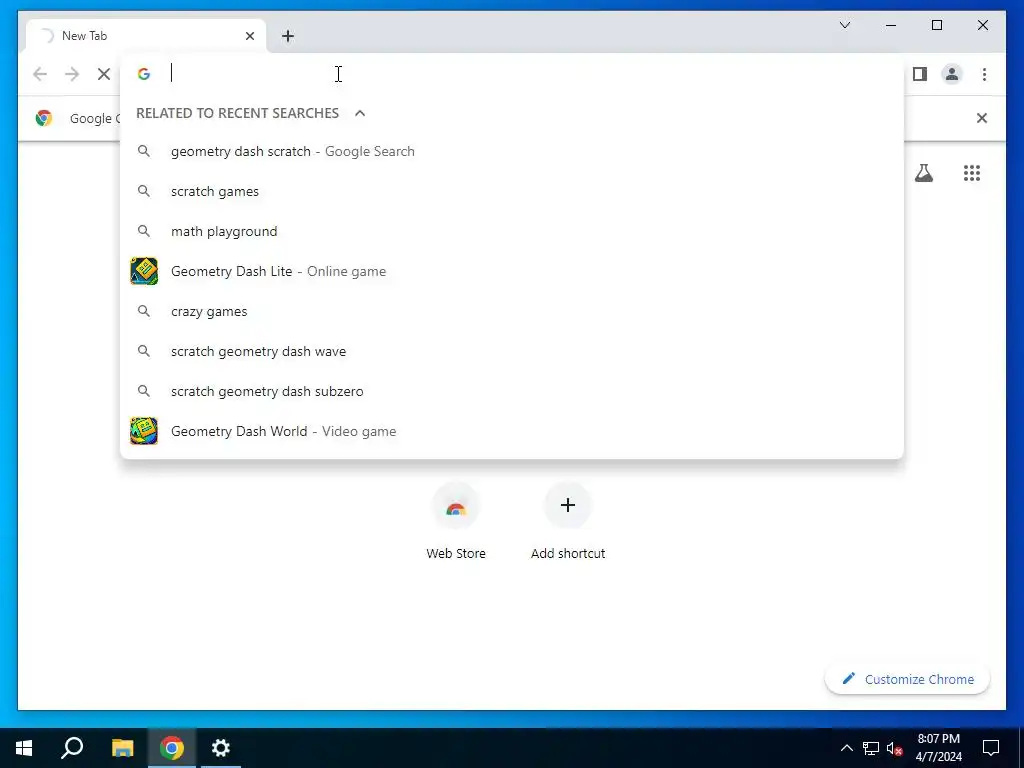Image resolution: width=1024 pixels, height=768 pixels.
Task: Choose suggestion scratch geometry dash wave
Action: click(512, 351)
